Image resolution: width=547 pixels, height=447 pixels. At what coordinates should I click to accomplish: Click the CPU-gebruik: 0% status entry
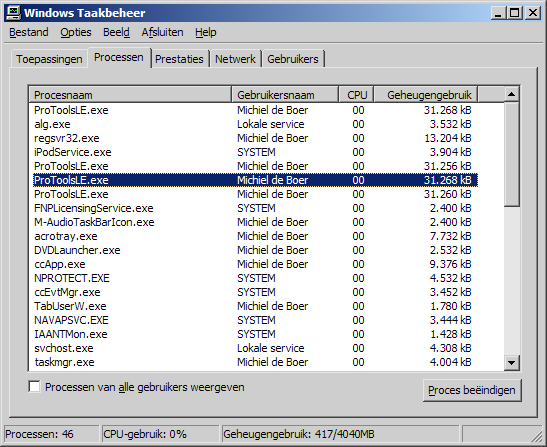pos(160,434)
